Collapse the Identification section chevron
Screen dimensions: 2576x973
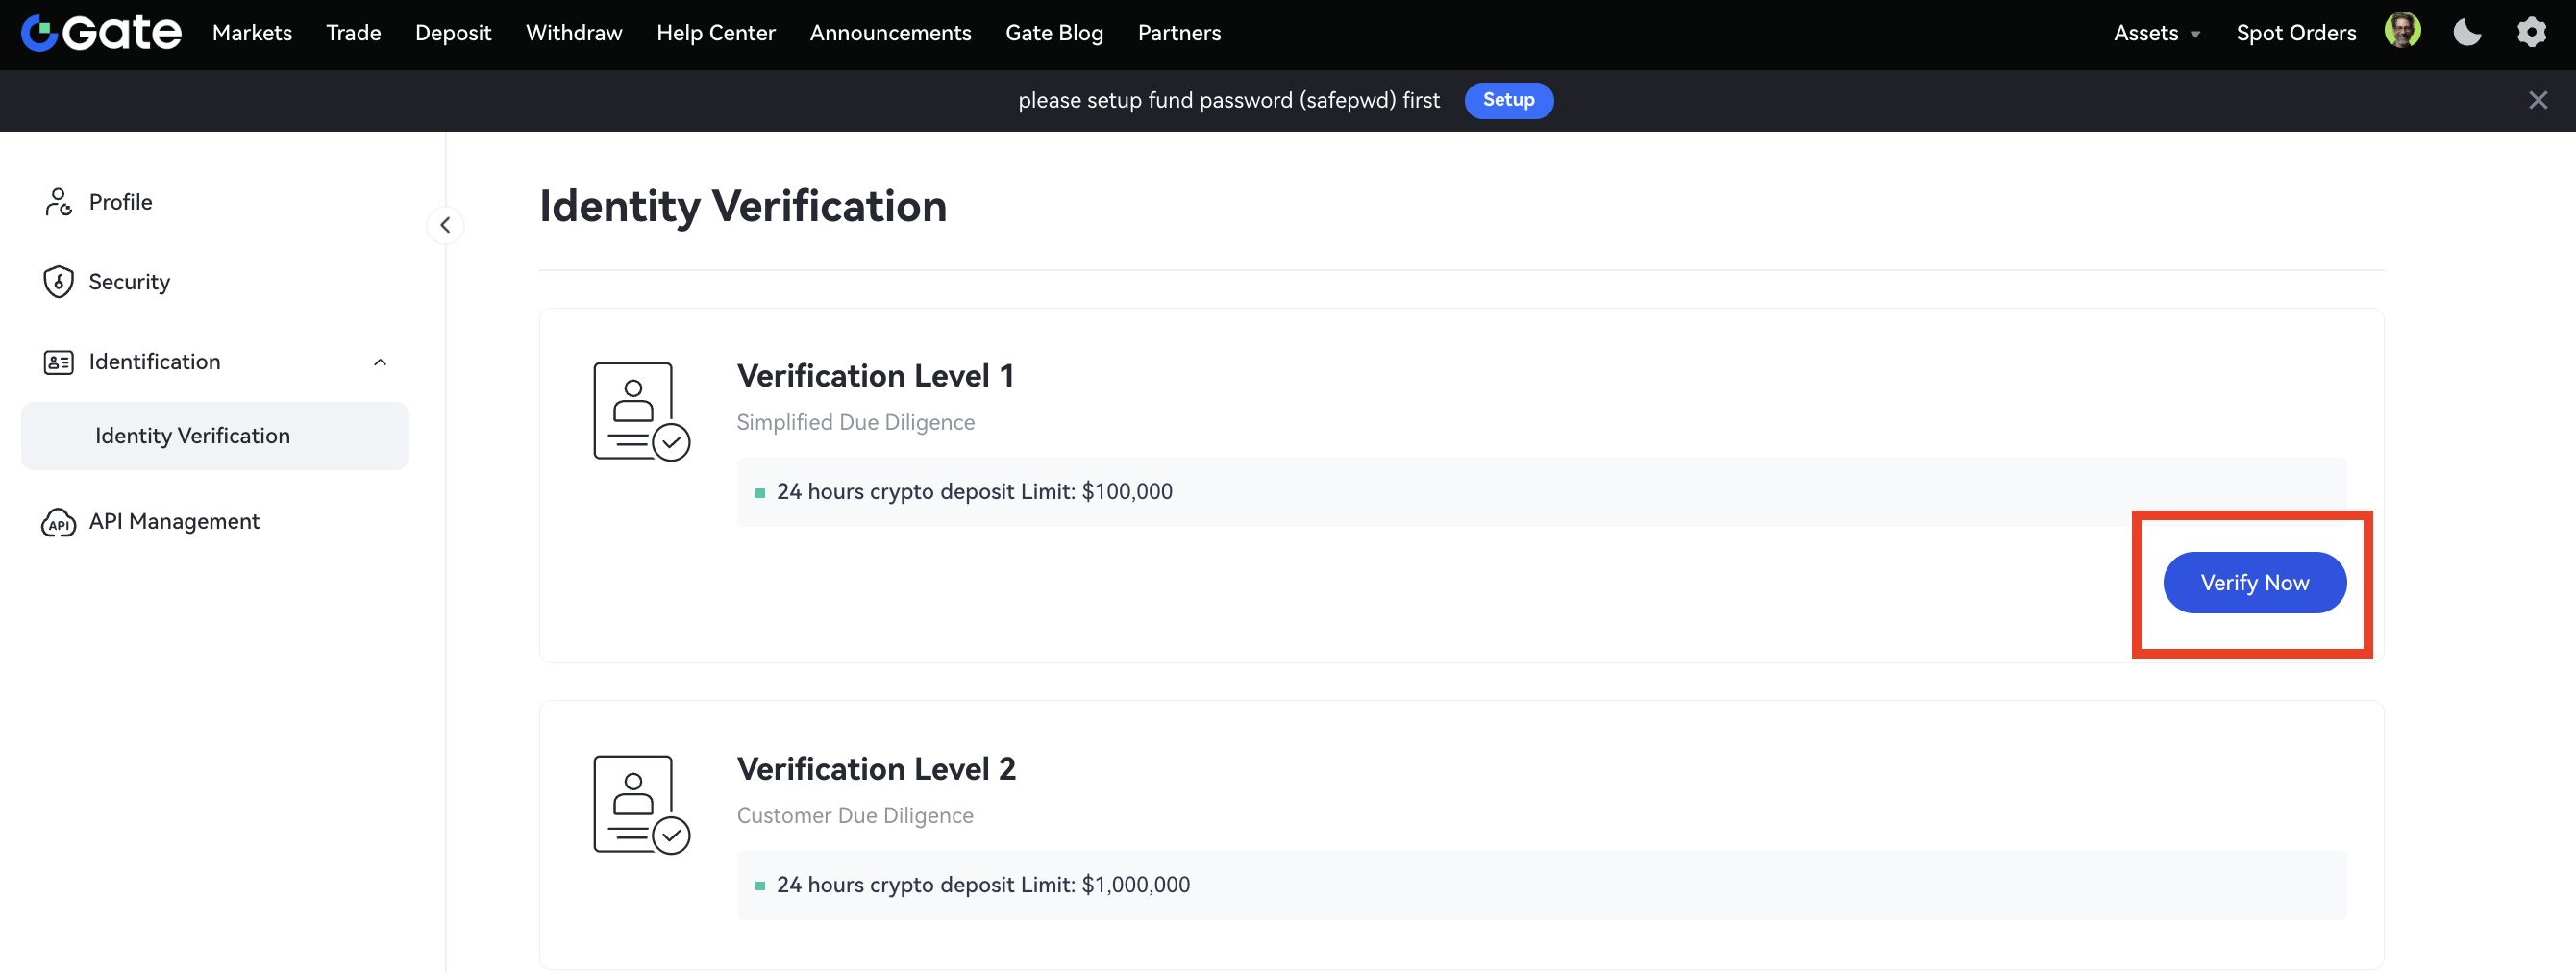pos(380,362)
